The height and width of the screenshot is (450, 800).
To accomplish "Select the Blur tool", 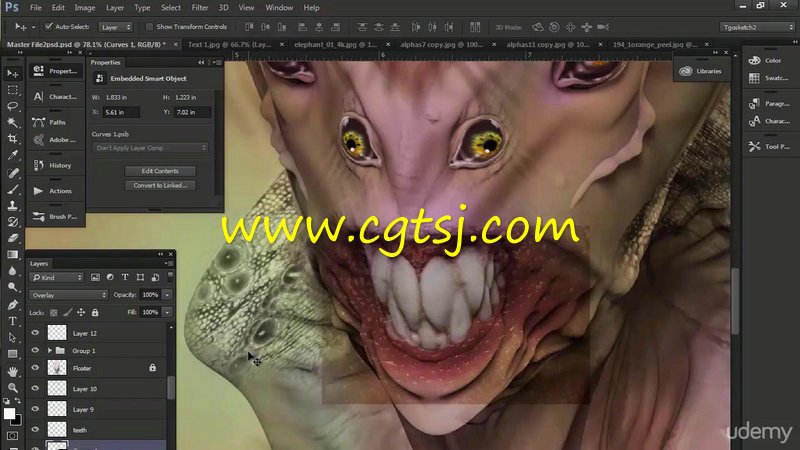I will [x=13, y=271].
